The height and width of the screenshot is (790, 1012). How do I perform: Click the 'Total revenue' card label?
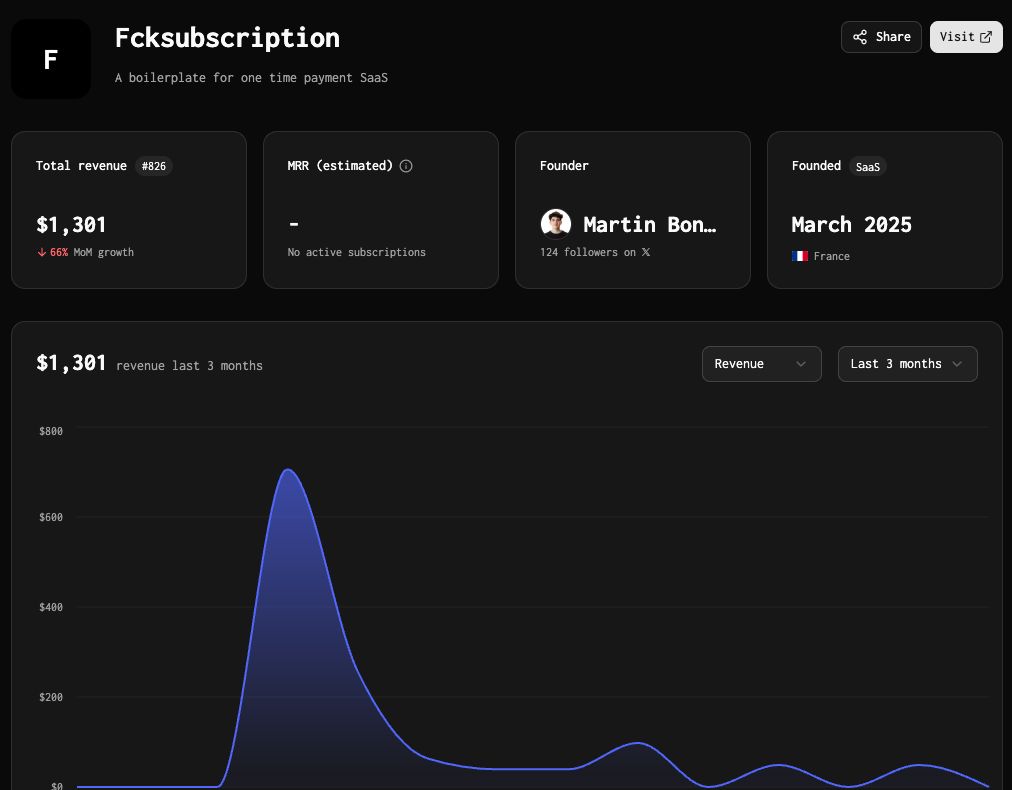[x=81, y=166]
